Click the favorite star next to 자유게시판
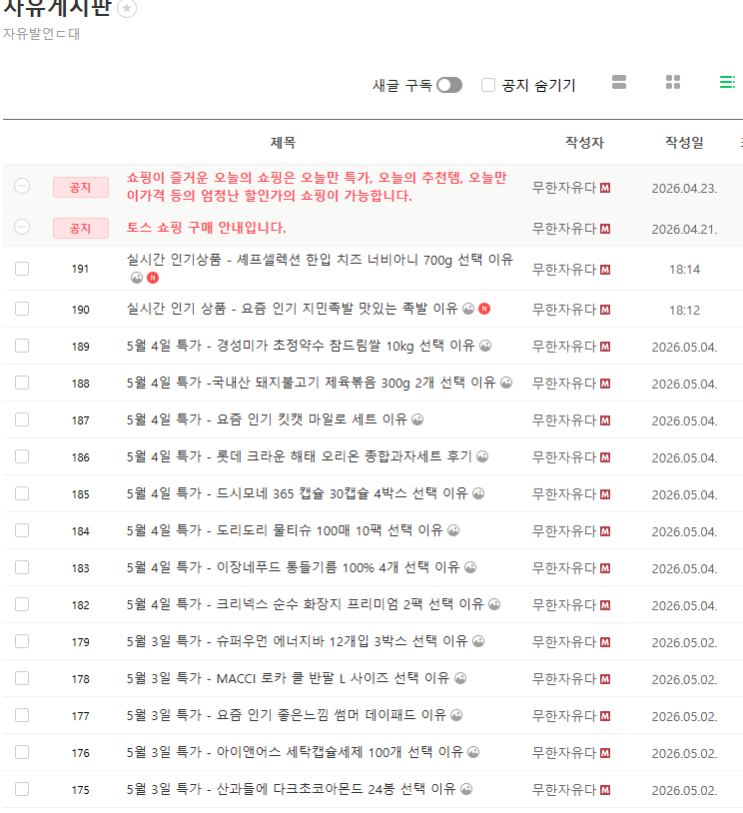743x813 pixels. tap(127, 8)
